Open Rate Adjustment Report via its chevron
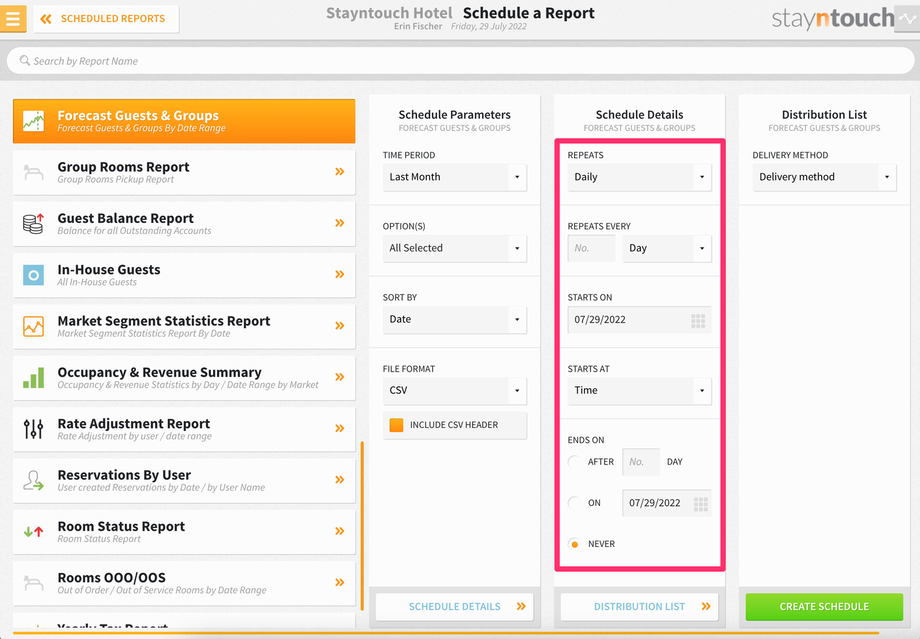 [x=340, y=428]
